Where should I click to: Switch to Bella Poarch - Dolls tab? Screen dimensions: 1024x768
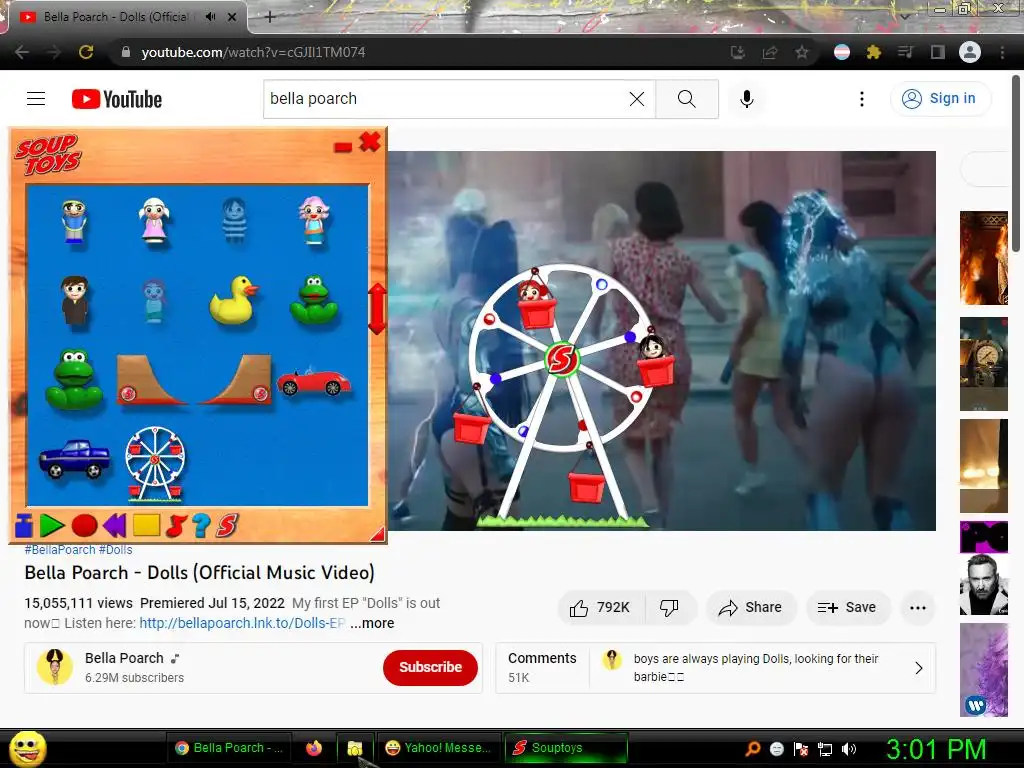click(x=124, y=17)
